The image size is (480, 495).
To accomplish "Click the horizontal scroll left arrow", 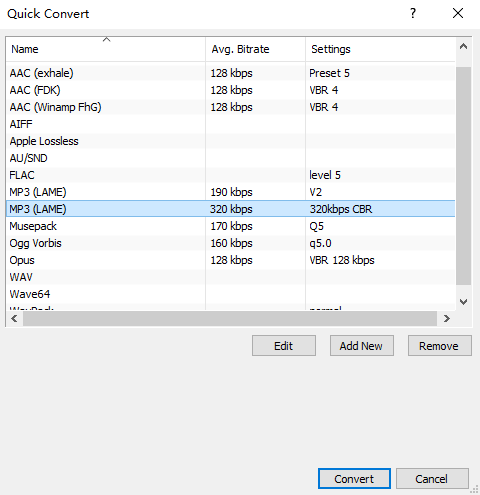I will [14, 319].
